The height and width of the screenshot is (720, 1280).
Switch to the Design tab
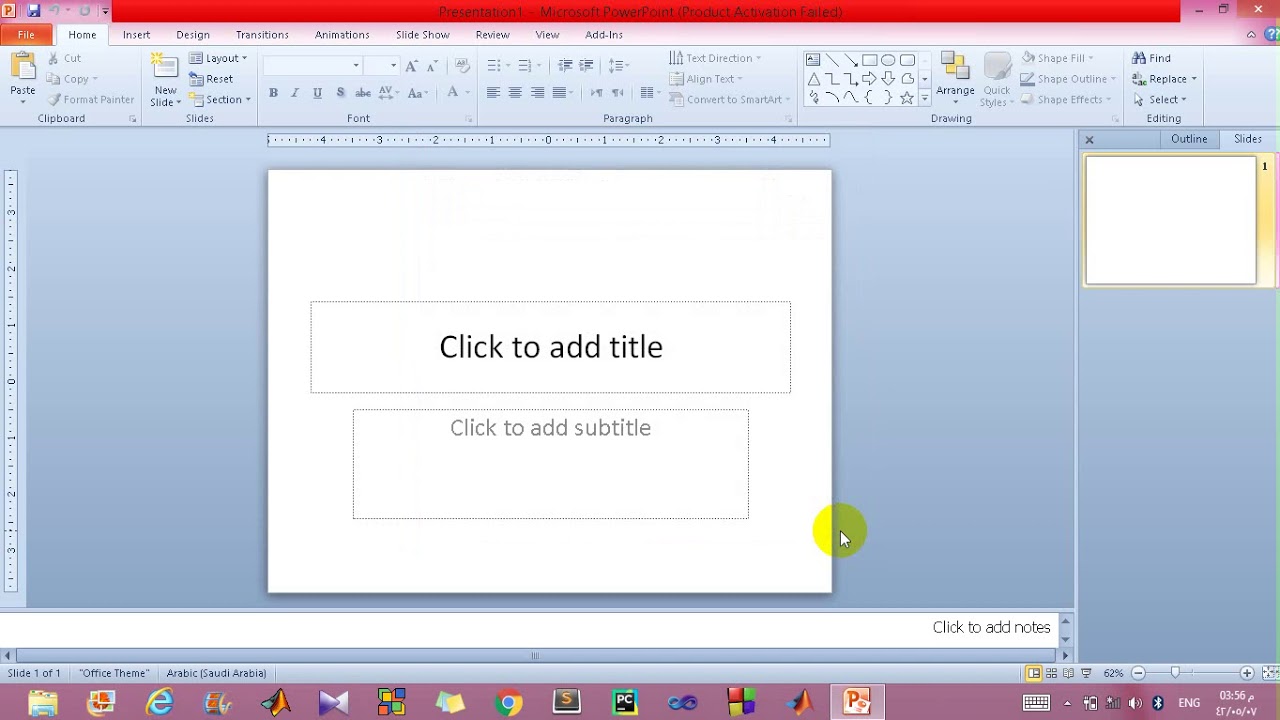tap(193, 35)
